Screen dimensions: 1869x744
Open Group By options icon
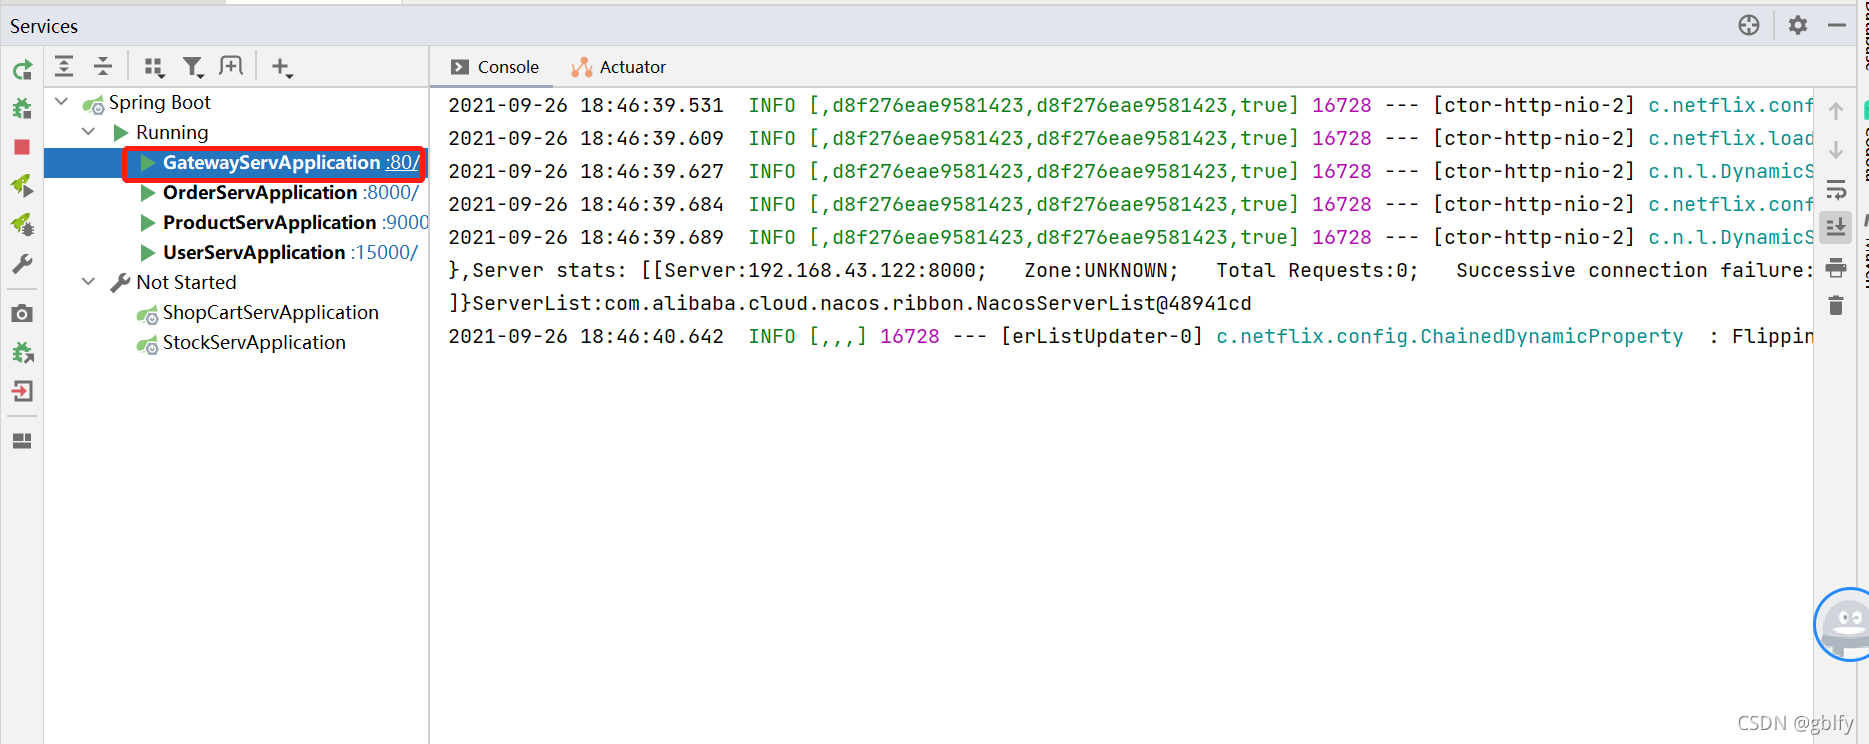point(153,67)
